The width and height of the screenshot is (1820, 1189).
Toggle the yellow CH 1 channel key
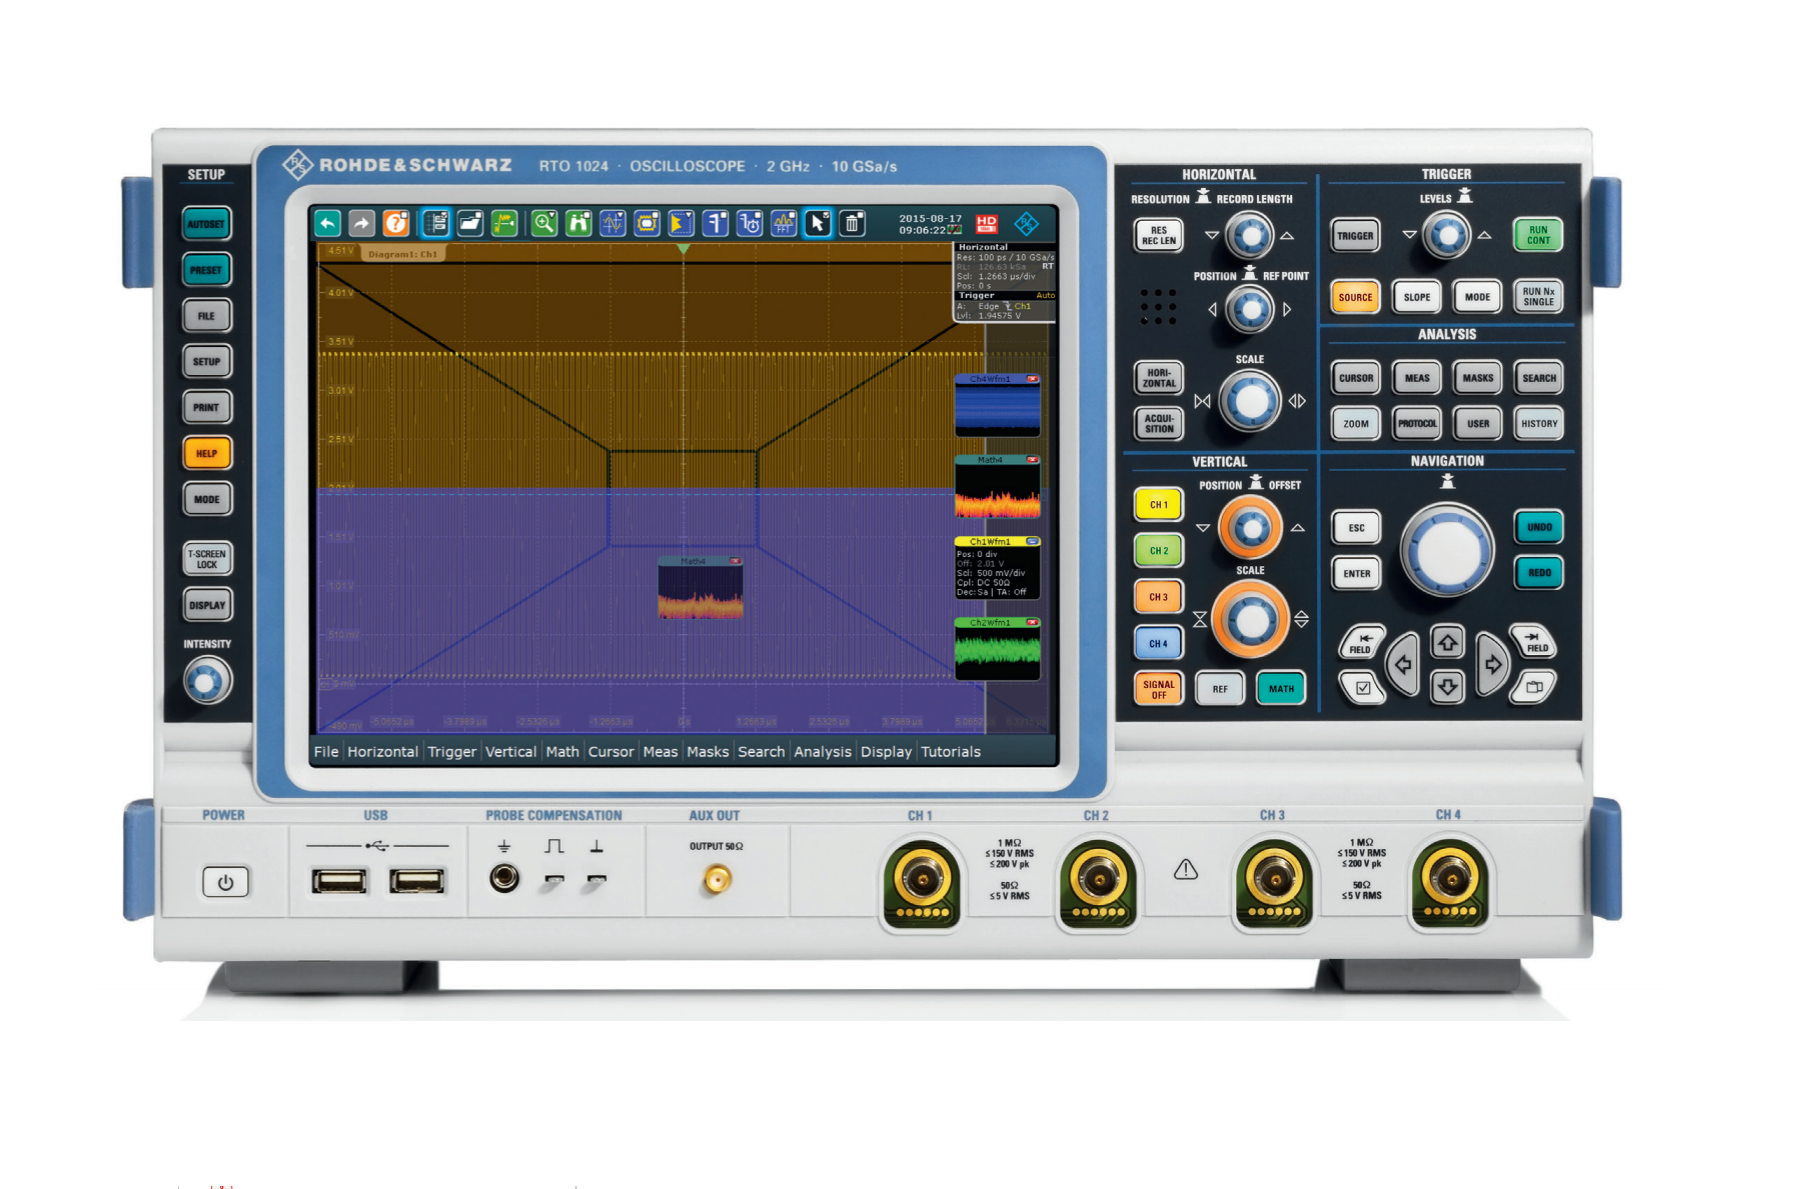1158,505
